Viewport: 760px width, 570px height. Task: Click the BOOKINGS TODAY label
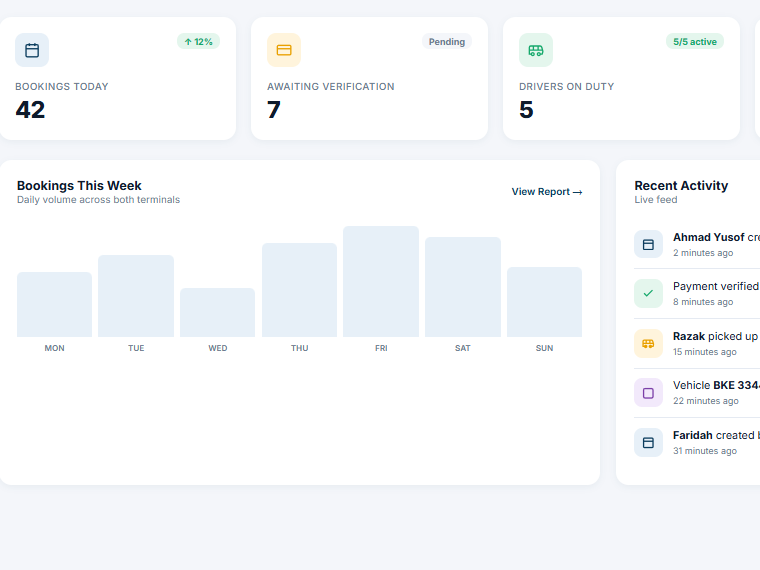(62, 86)
